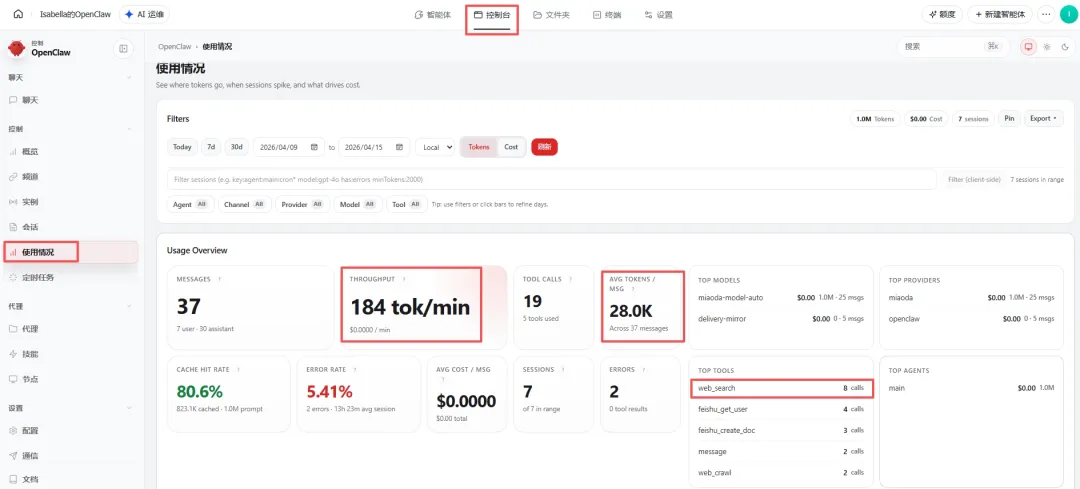This screenshot has width=1080, height=489.
Task: Select the 7d time range
Action: (211, 147)
